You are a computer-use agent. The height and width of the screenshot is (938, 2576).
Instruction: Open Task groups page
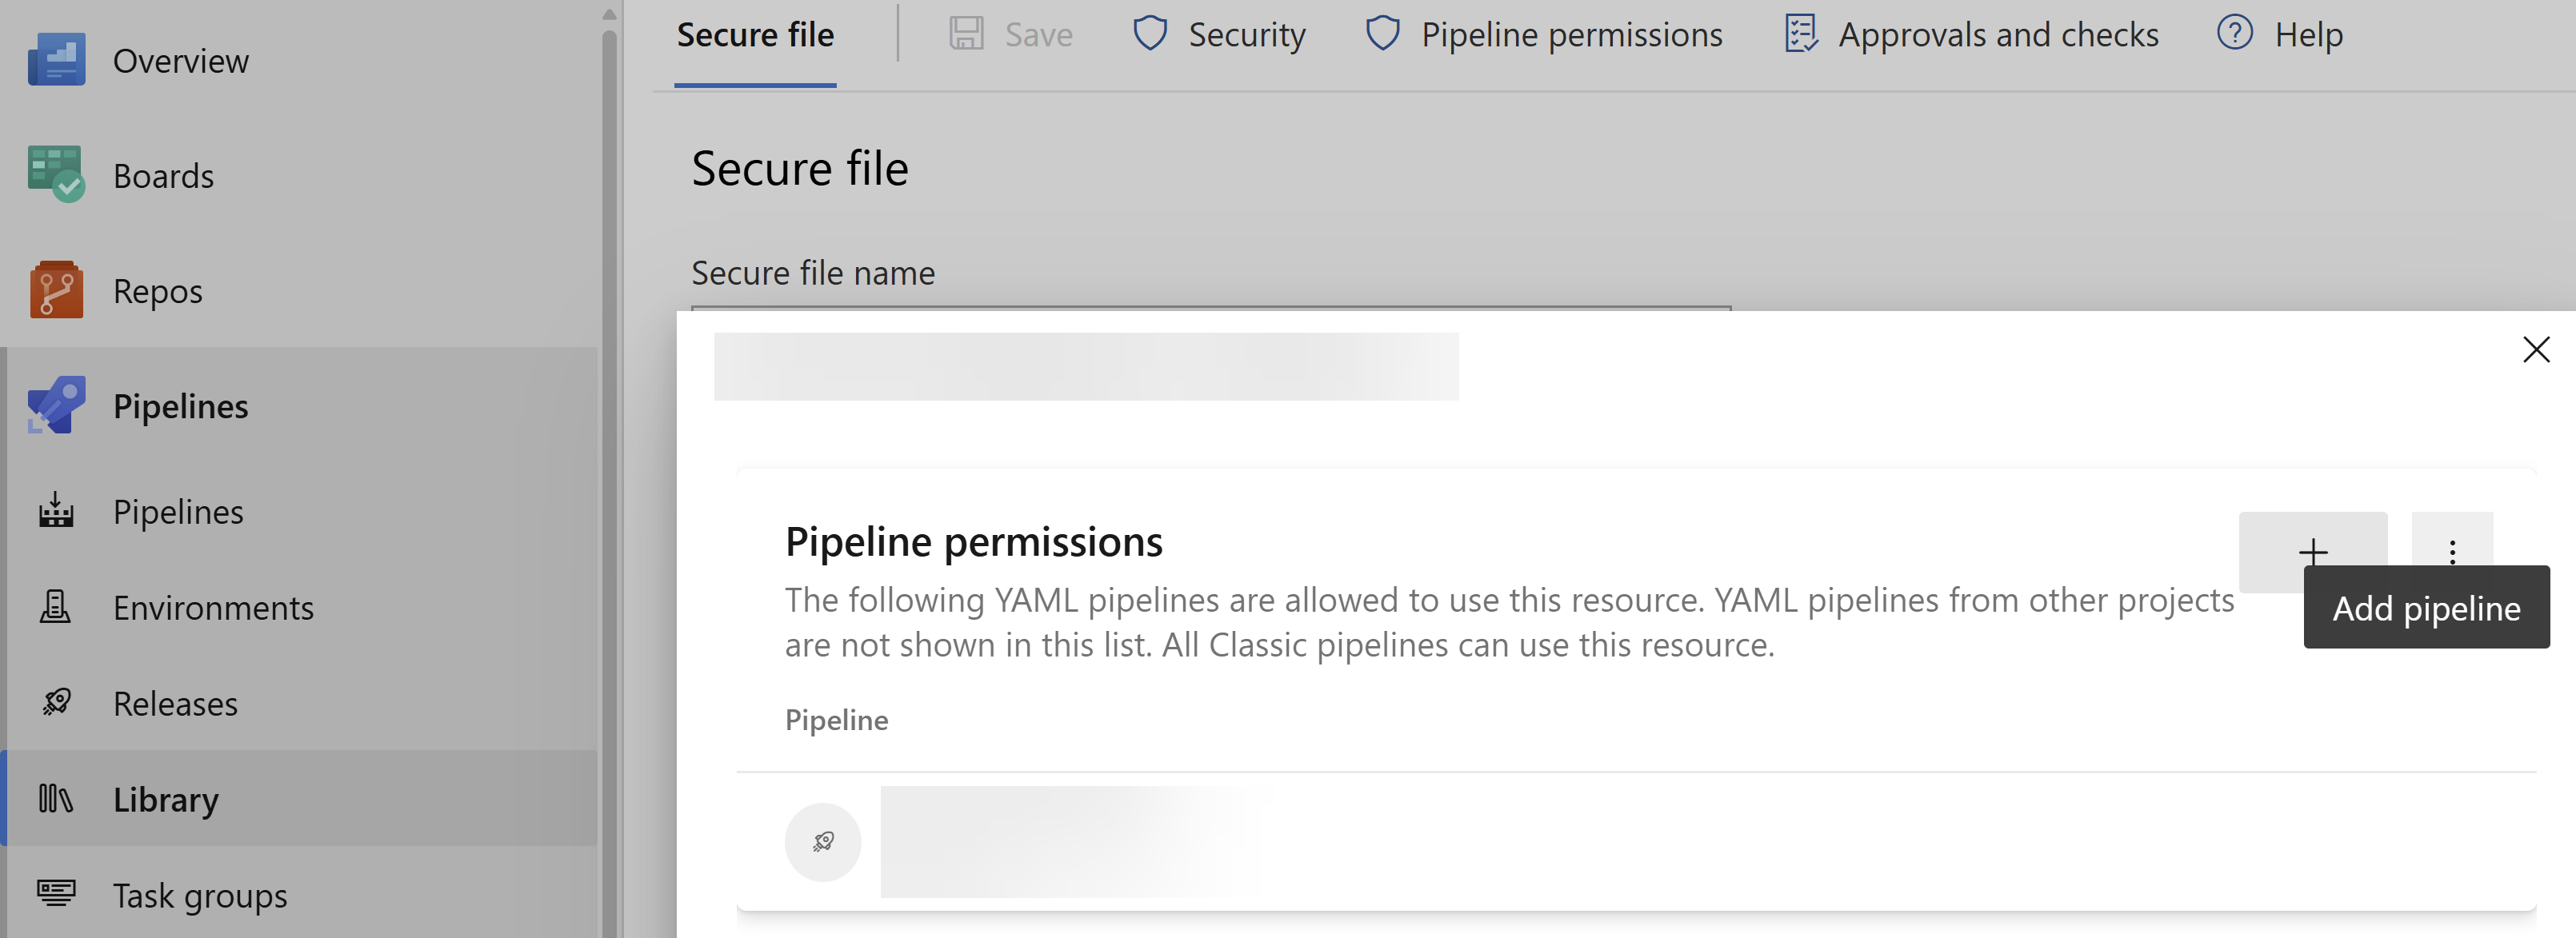tap(199, 895)
